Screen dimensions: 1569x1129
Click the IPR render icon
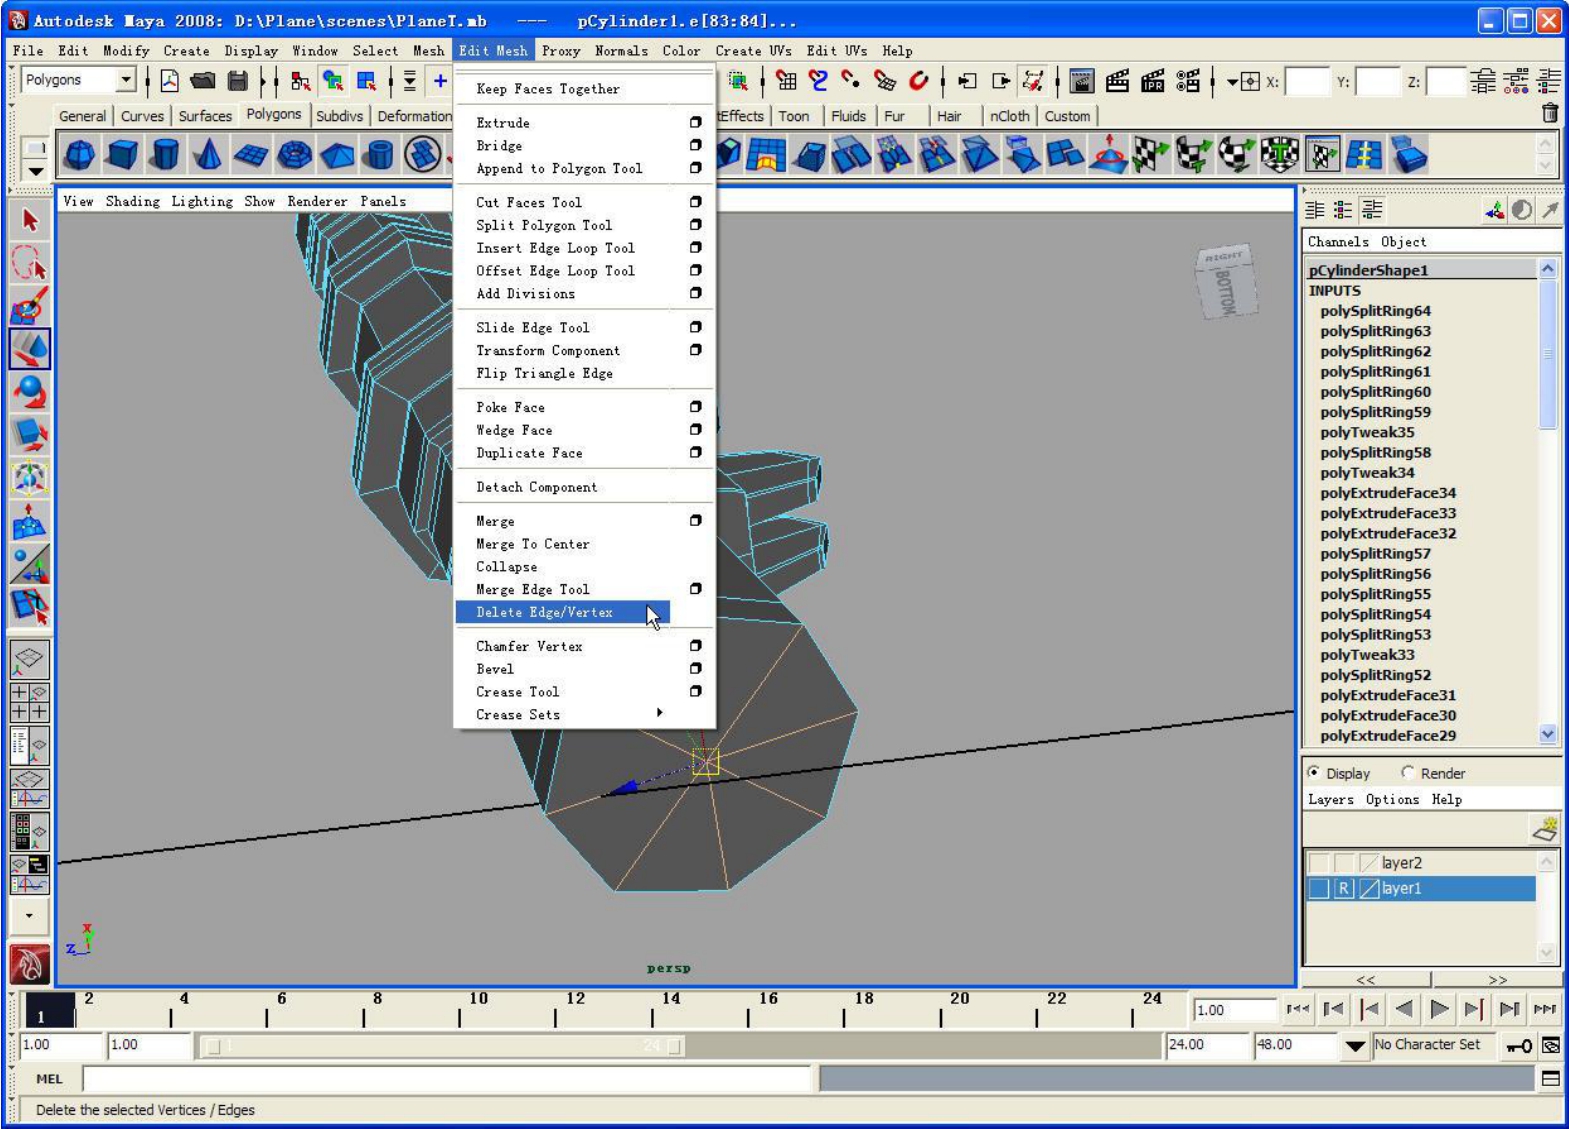[1152, 81]
